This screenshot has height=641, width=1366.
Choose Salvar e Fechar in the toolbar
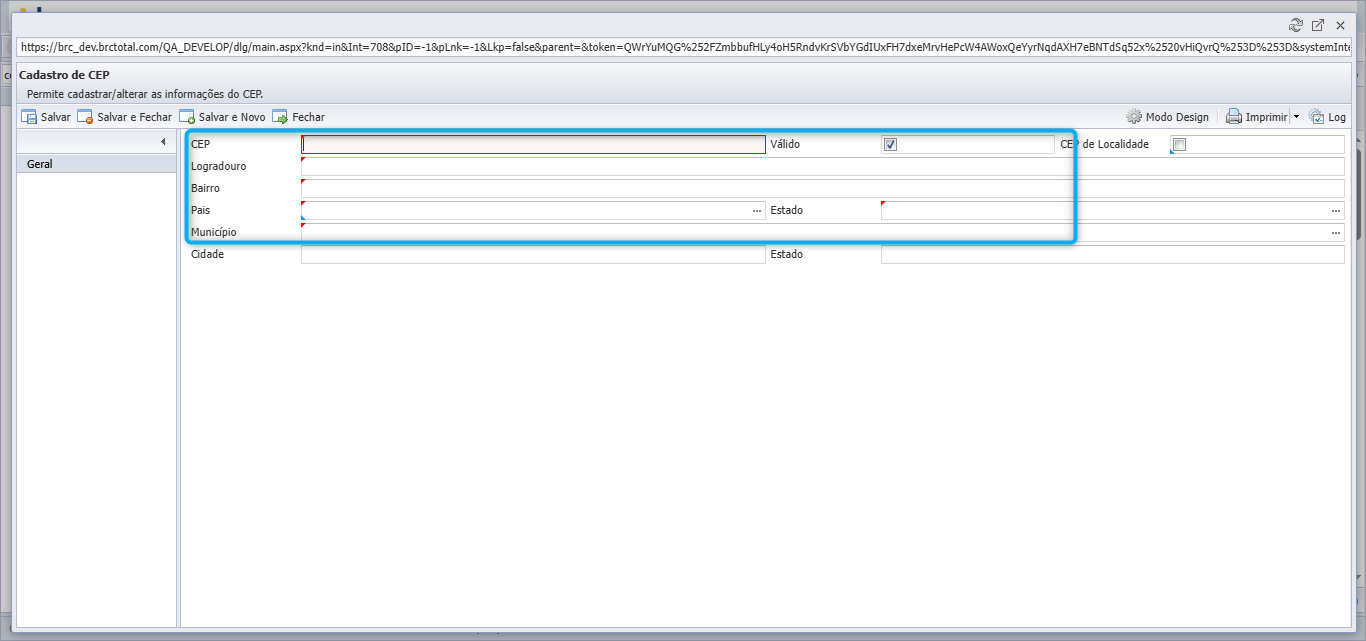125,117
